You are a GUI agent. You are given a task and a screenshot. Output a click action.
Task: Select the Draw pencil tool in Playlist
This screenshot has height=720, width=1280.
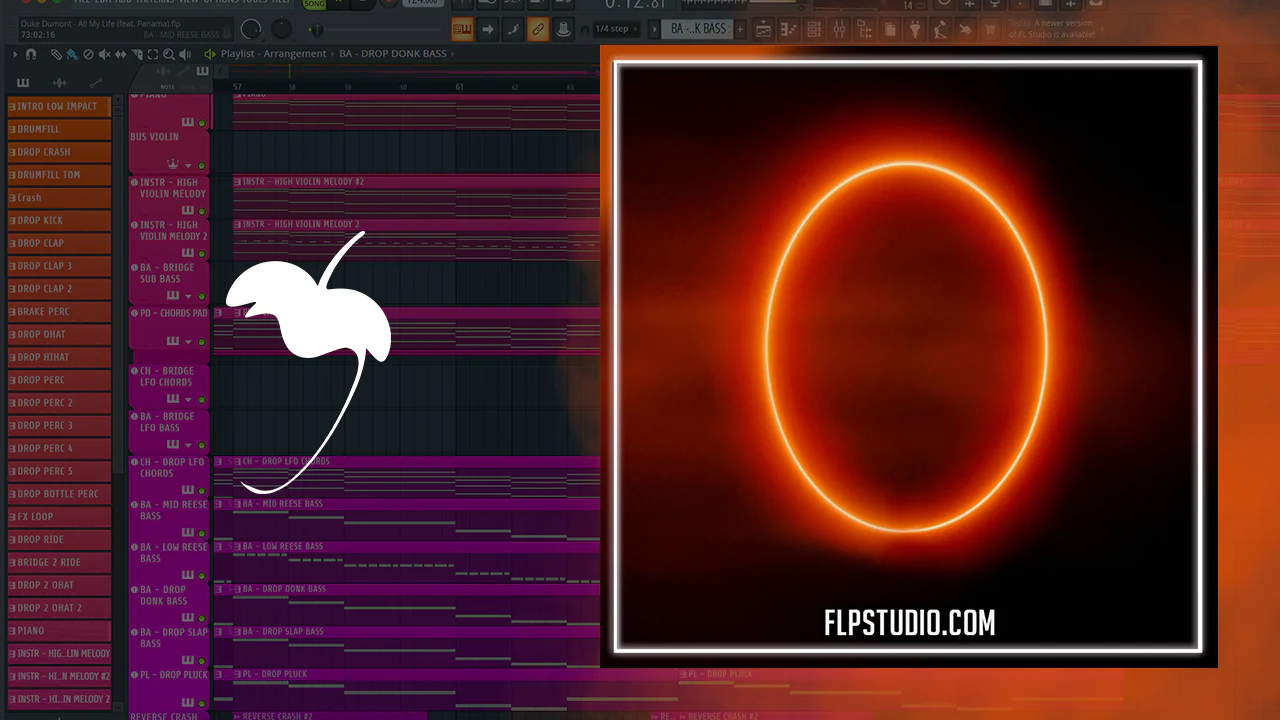(56, 54)
